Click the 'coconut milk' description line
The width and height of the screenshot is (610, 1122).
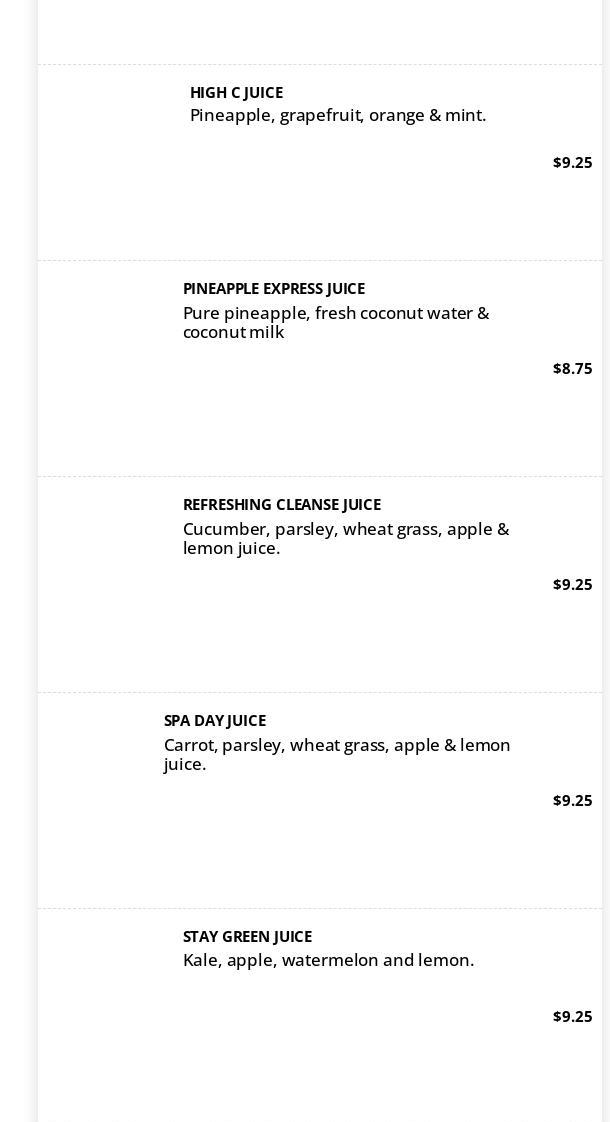[233, 332]
